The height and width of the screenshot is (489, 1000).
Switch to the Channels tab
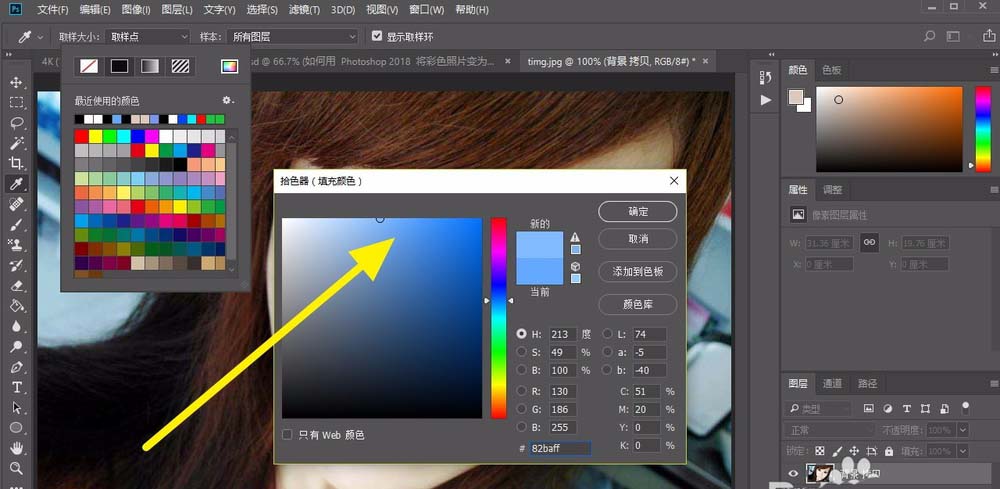coord(832,383)
